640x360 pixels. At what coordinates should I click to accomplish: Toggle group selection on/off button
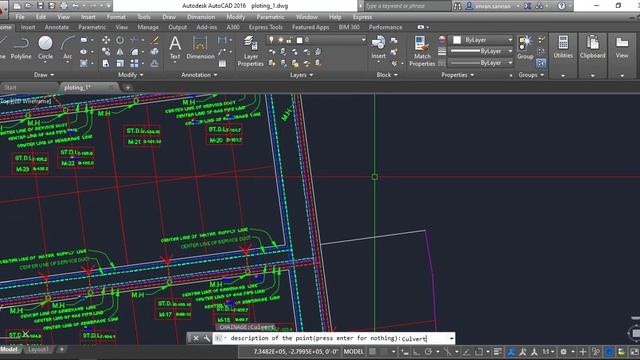[x=541, y=63]
